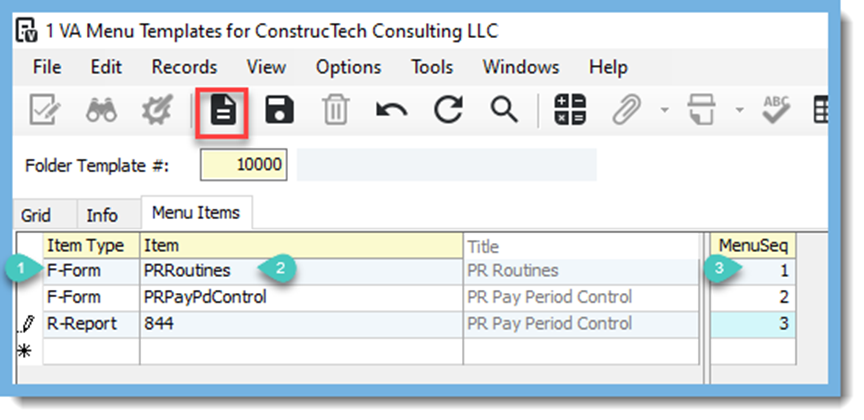Open the Records menu
Viewport: 864px width, 420px height.
click(x=184, y=67)
